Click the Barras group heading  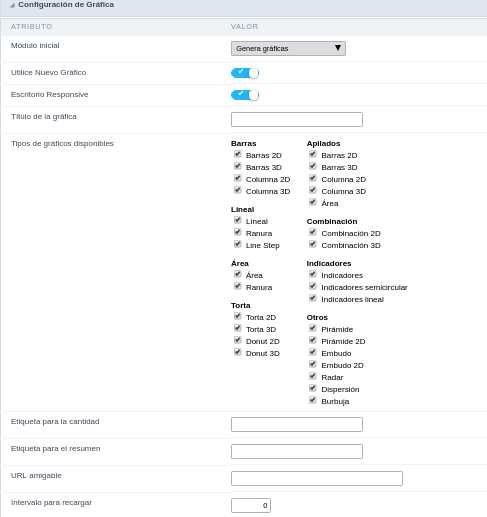[244, 143]
